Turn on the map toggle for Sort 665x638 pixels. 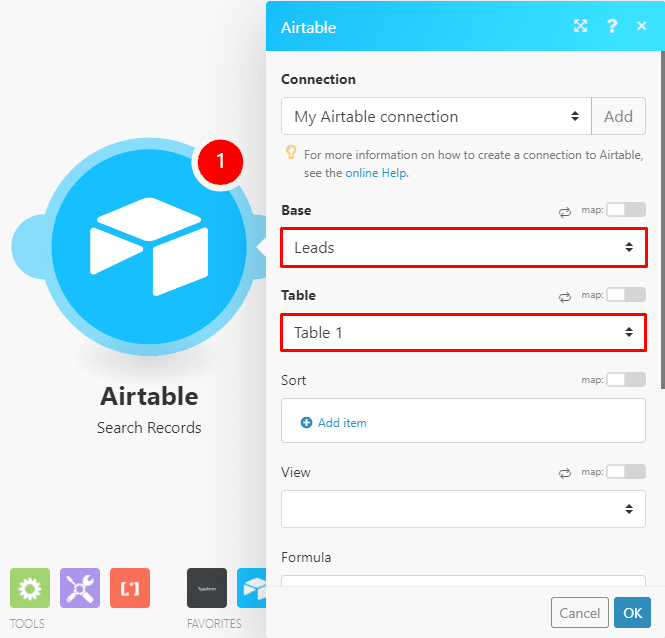626,380
